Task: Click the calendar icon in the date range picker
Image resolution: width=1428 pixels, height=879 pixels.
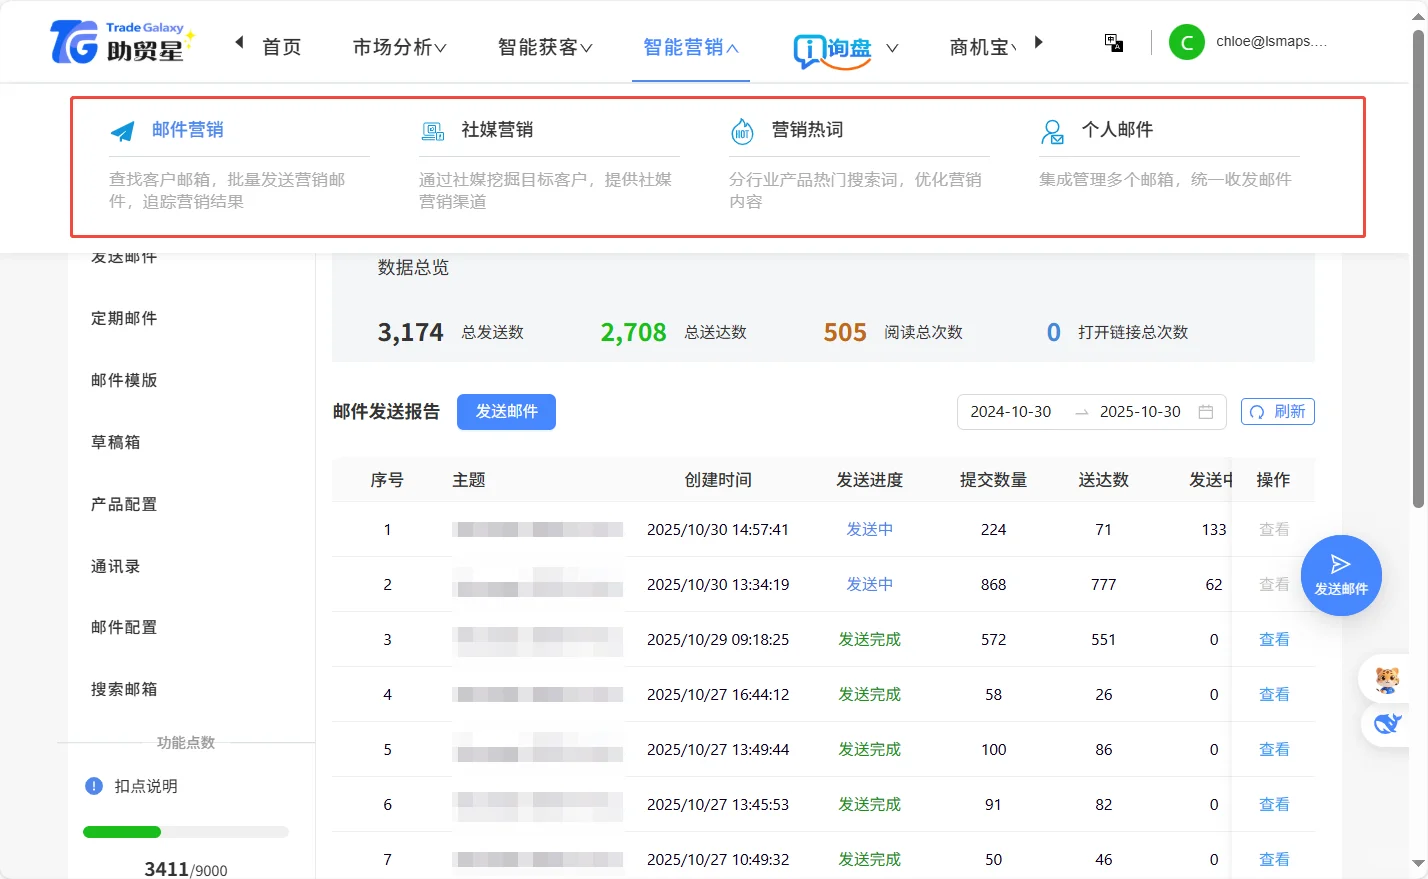Action: click(x=1206, y=411)
